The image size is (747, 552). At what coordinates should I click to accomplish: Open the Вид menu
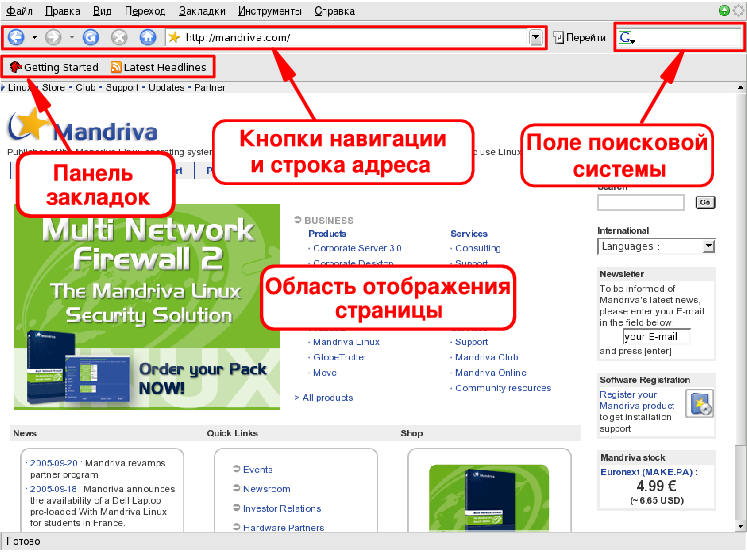click(102, 11)
